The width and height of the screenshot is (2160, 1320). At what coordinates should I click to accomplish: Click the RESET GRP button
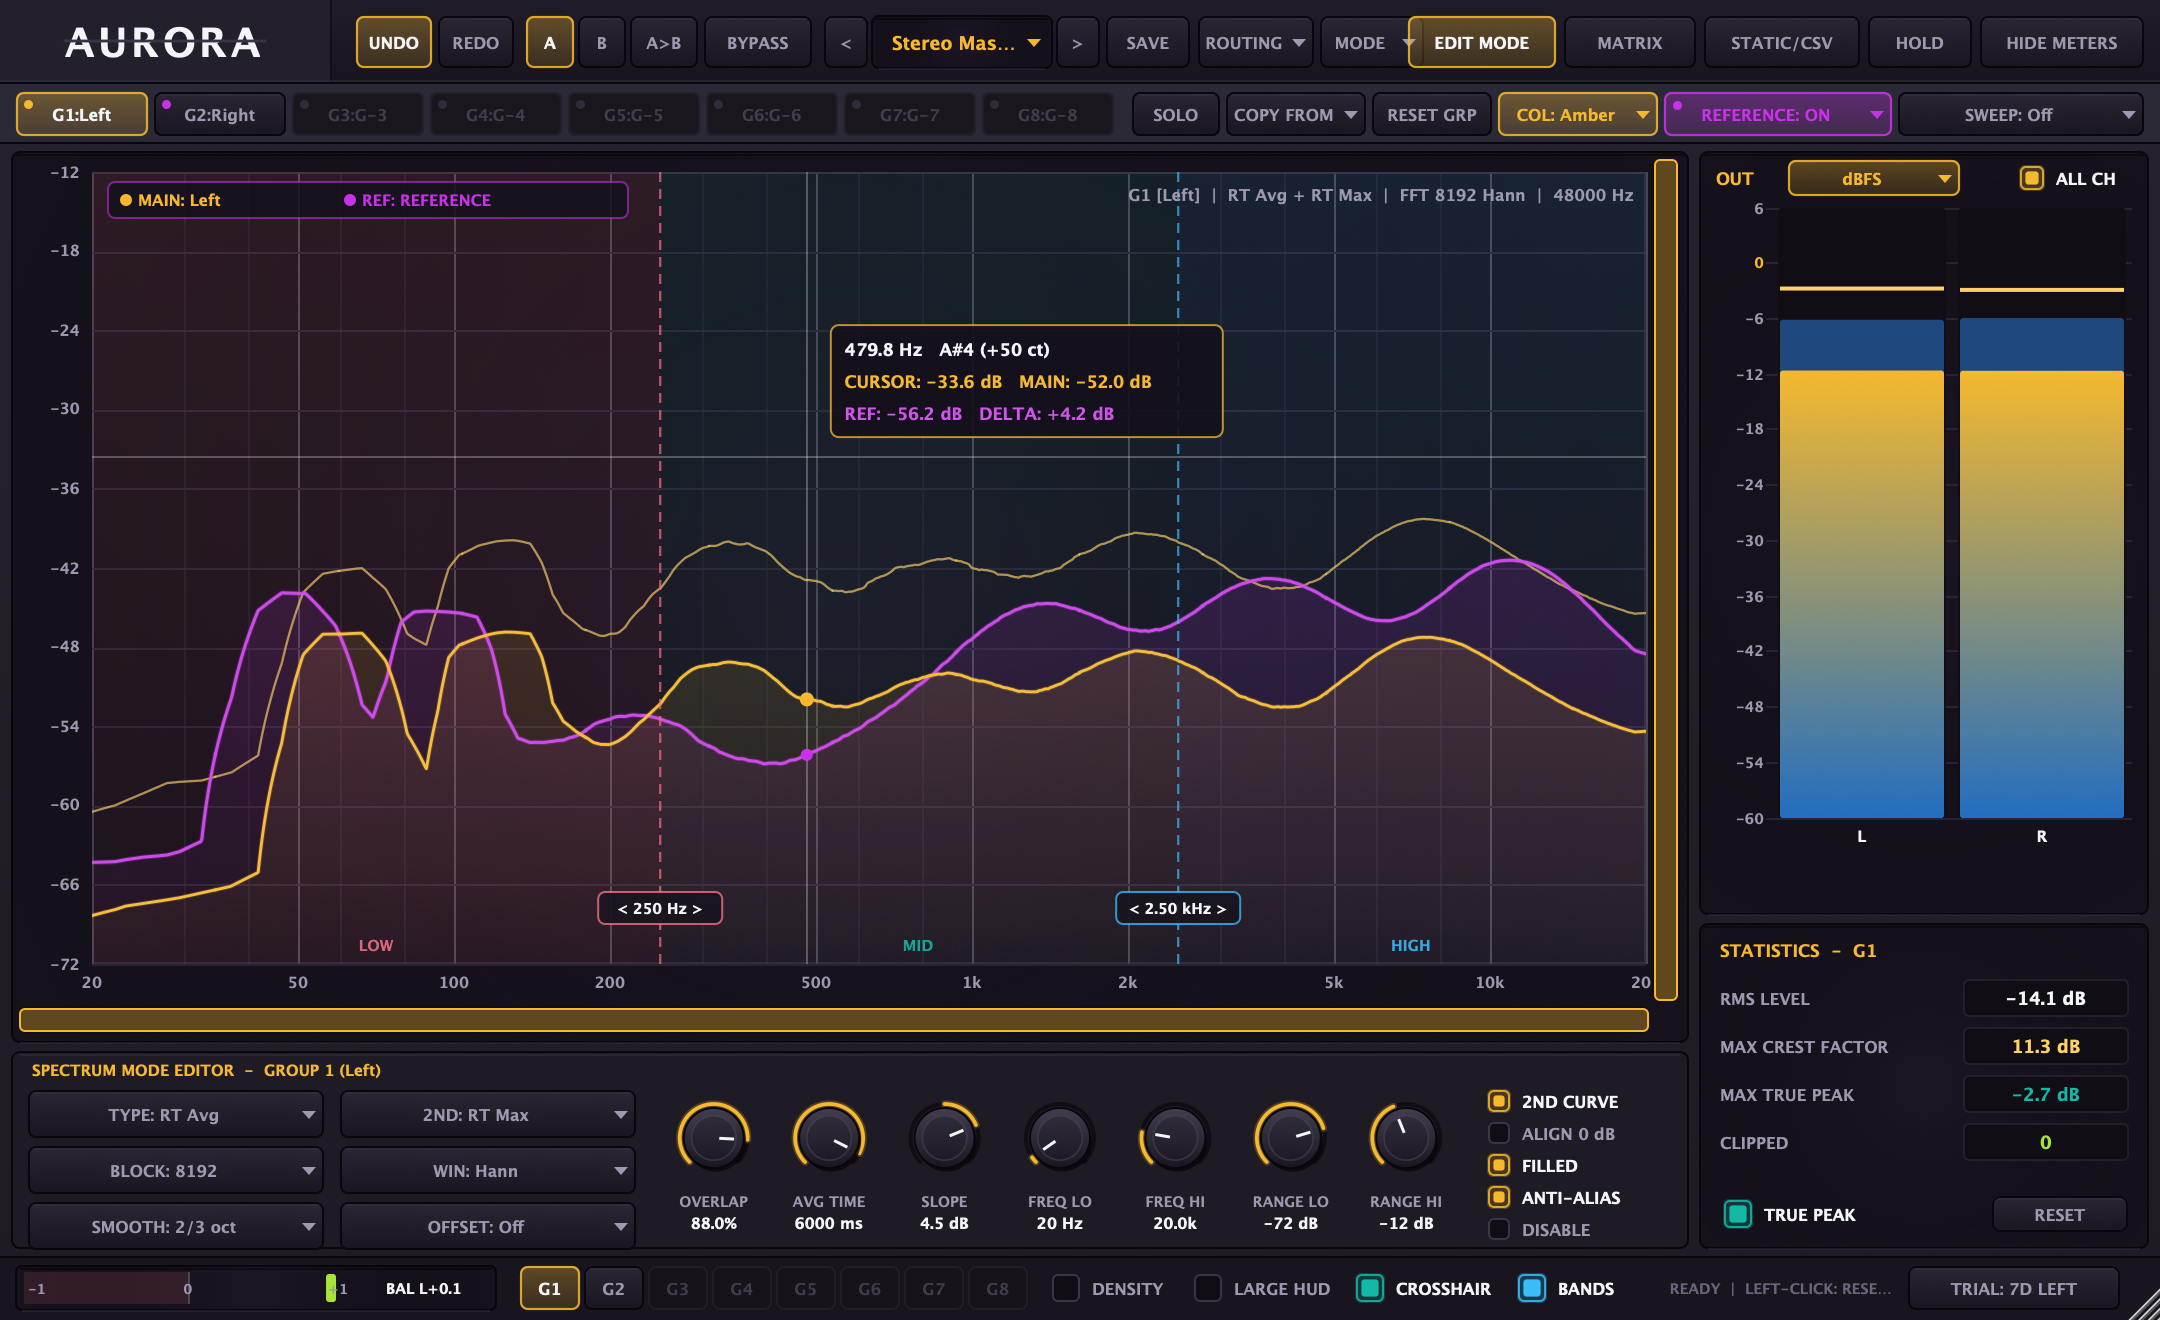(1432, 115)
